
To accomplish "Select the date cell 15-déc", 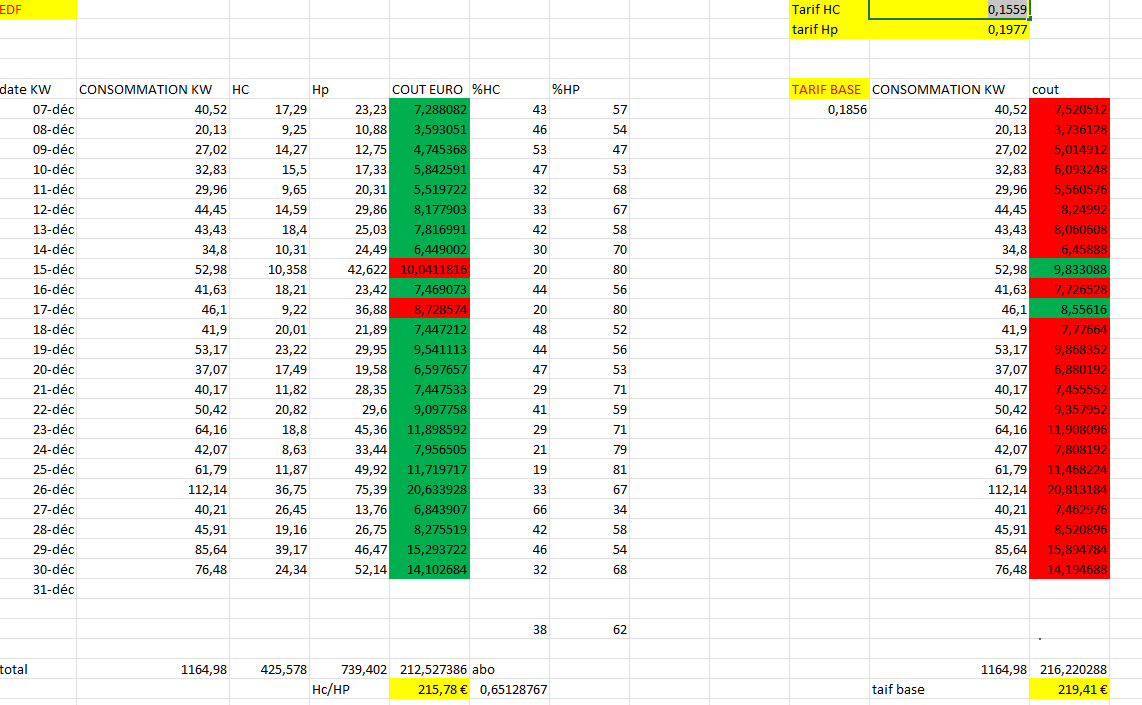I will point(38,269).
